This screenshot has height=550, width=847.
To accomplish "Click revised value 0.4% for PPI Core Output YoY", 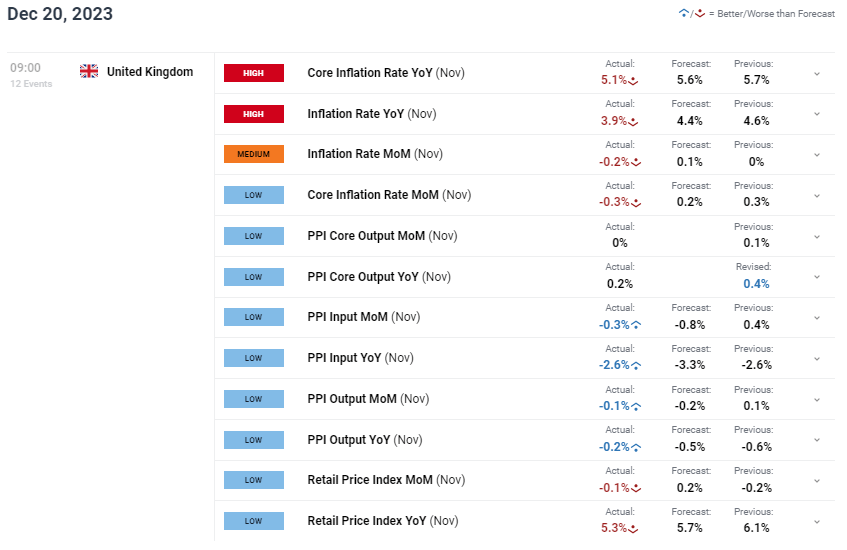I will click(756, 284).
